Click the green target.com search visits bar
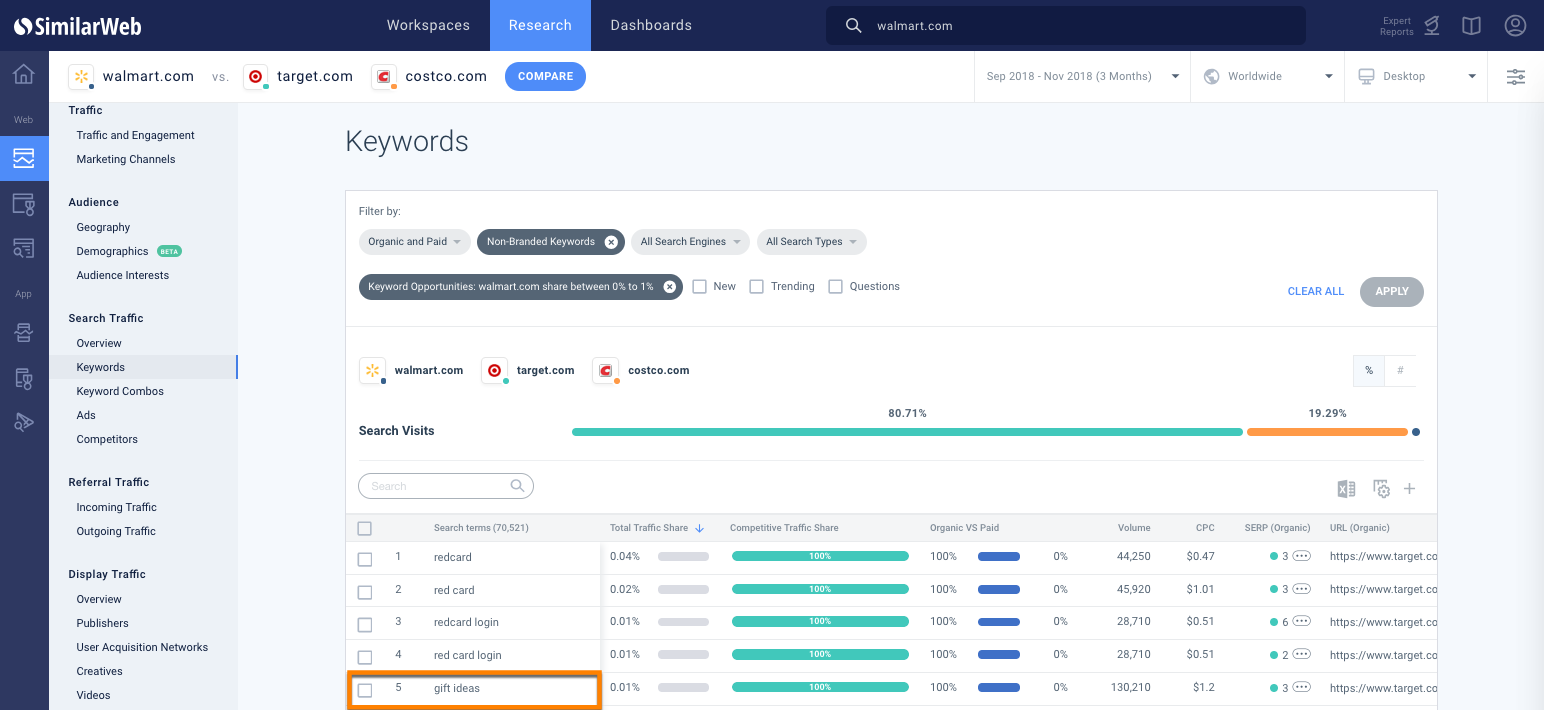The image size is (1544, 710). click(907, 432)
